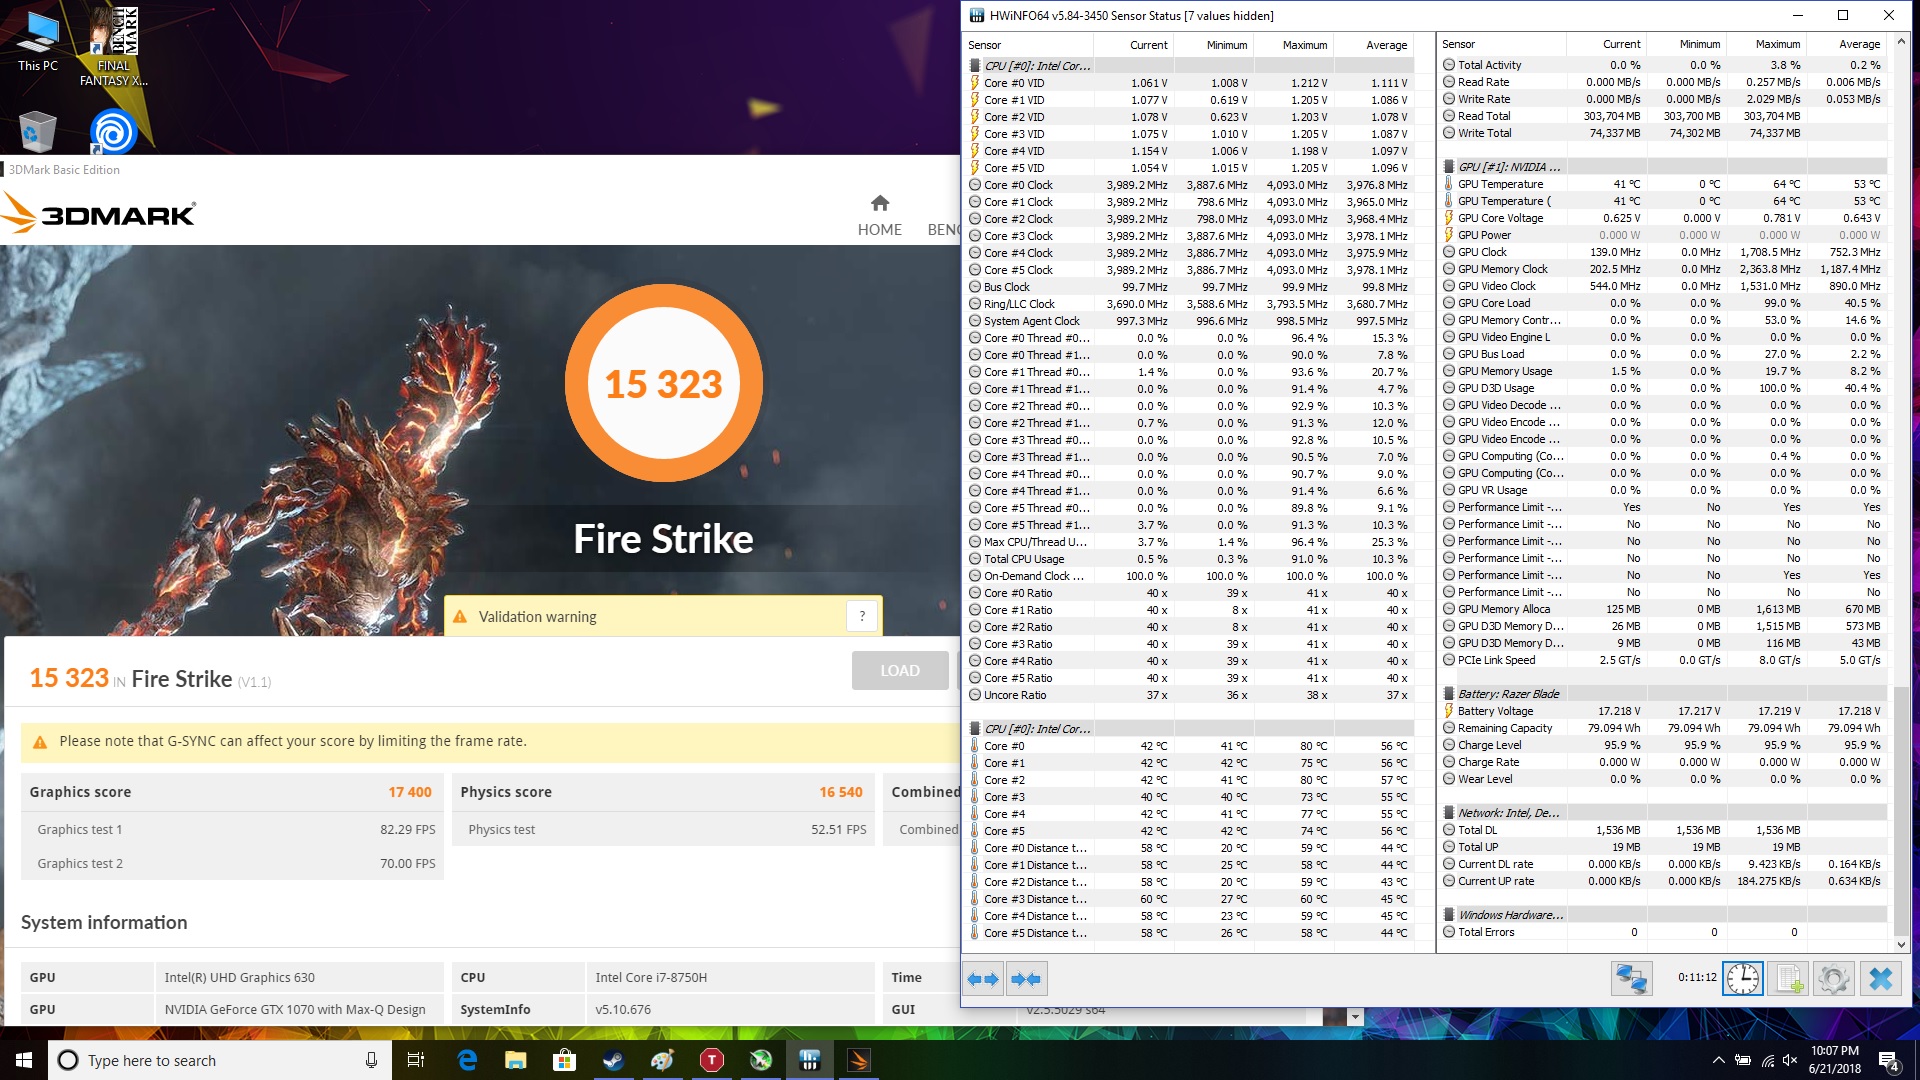Select the GPU Core Load row
The width and height of the screenshot is (1920, 1080).
1664,303
